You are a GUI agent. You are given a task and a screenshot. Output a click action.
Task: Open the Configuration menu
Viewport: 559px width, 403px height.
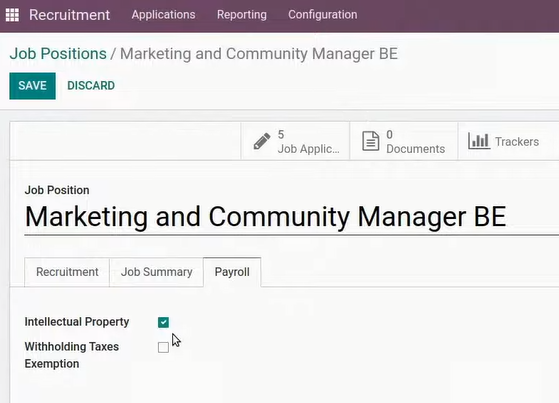(x=323, y=15)
